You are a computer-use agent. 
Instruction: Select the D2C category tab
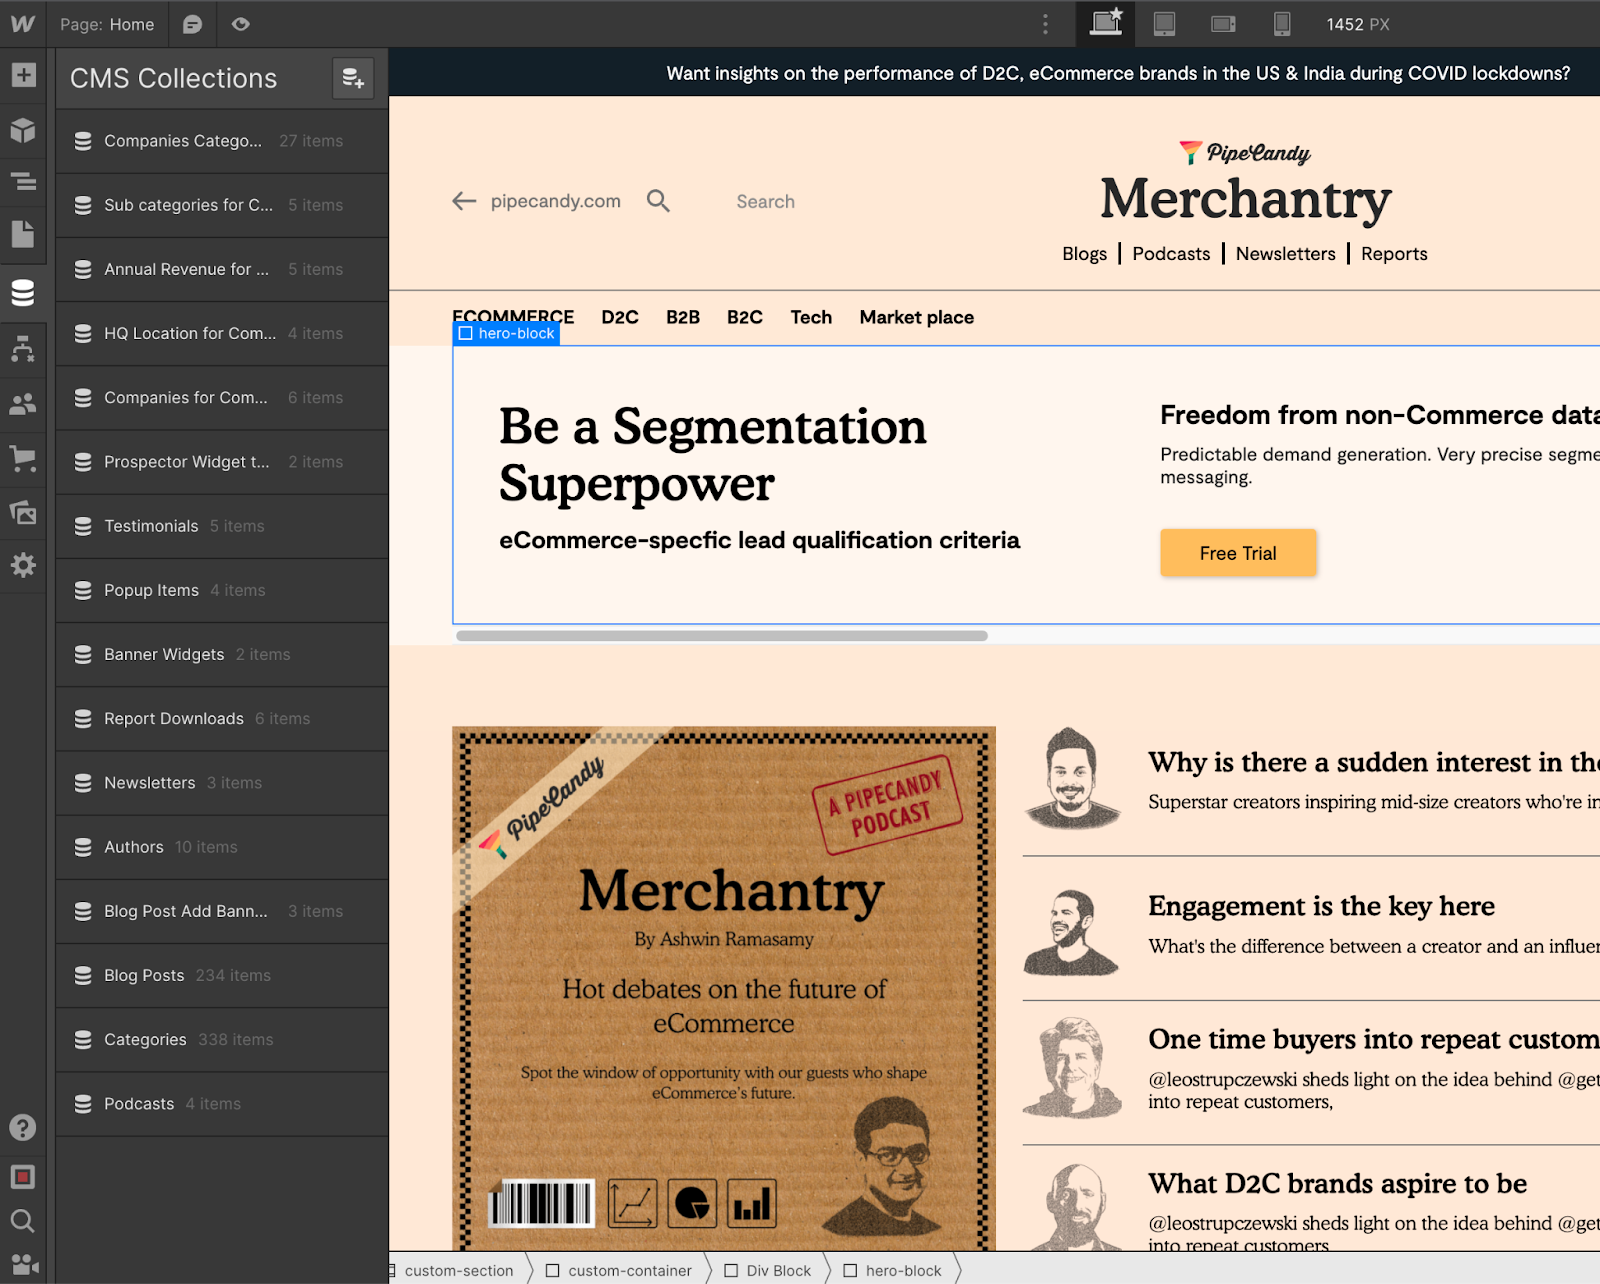[x=620, y=317]
